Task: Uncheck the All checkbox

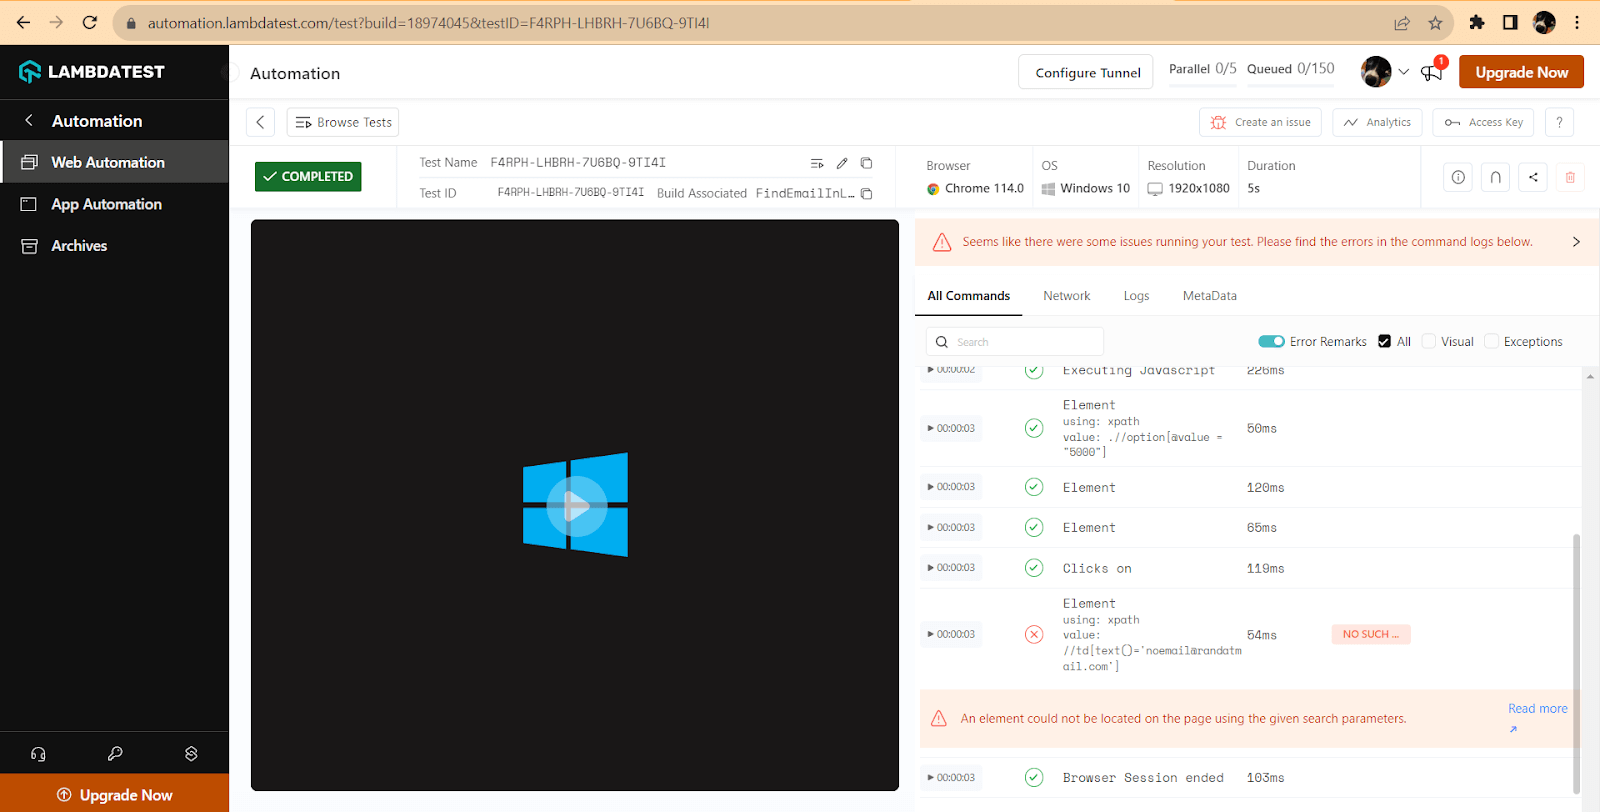Action: point(1384,341)
